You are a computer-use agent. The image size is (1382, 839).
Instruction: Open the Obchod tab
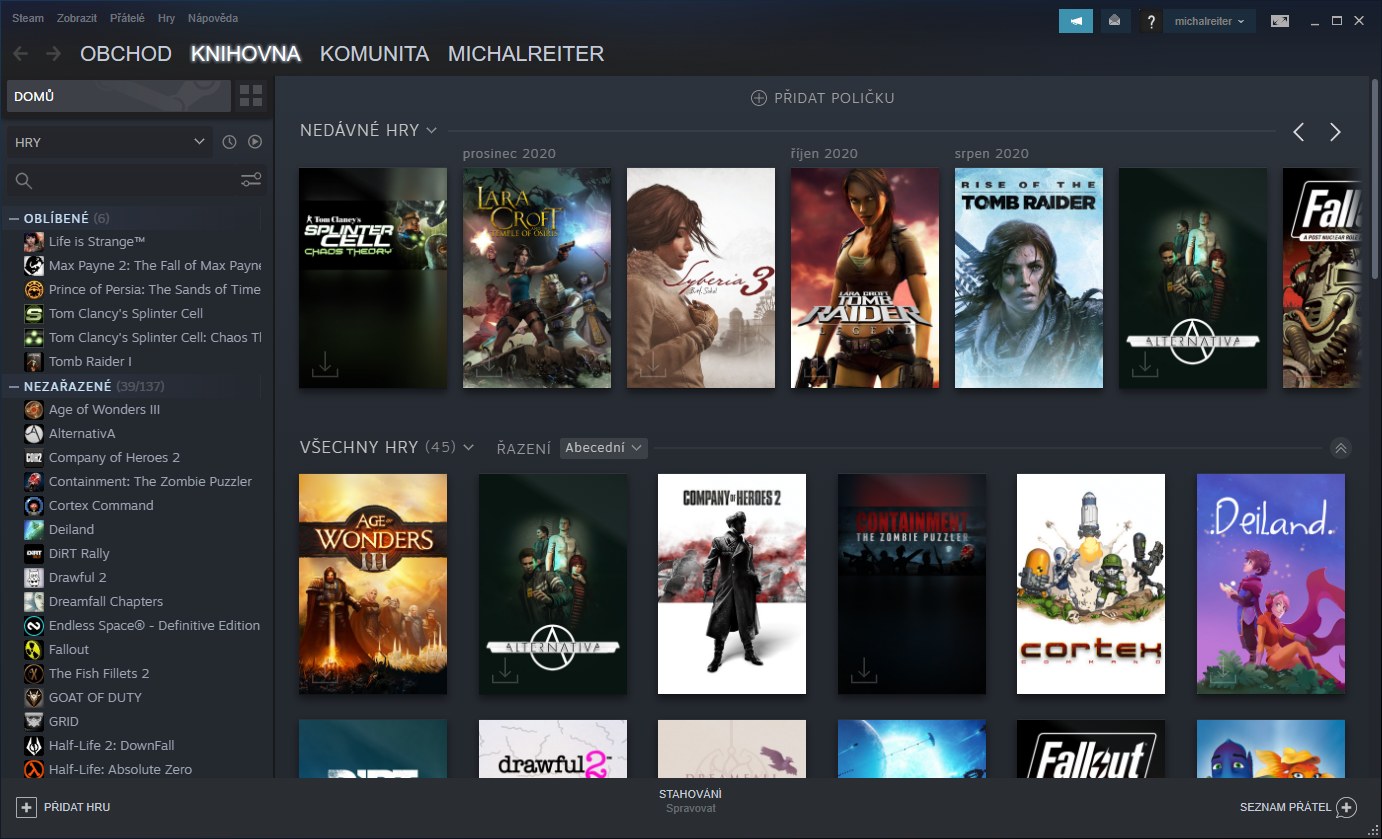(x=126, y=54)
